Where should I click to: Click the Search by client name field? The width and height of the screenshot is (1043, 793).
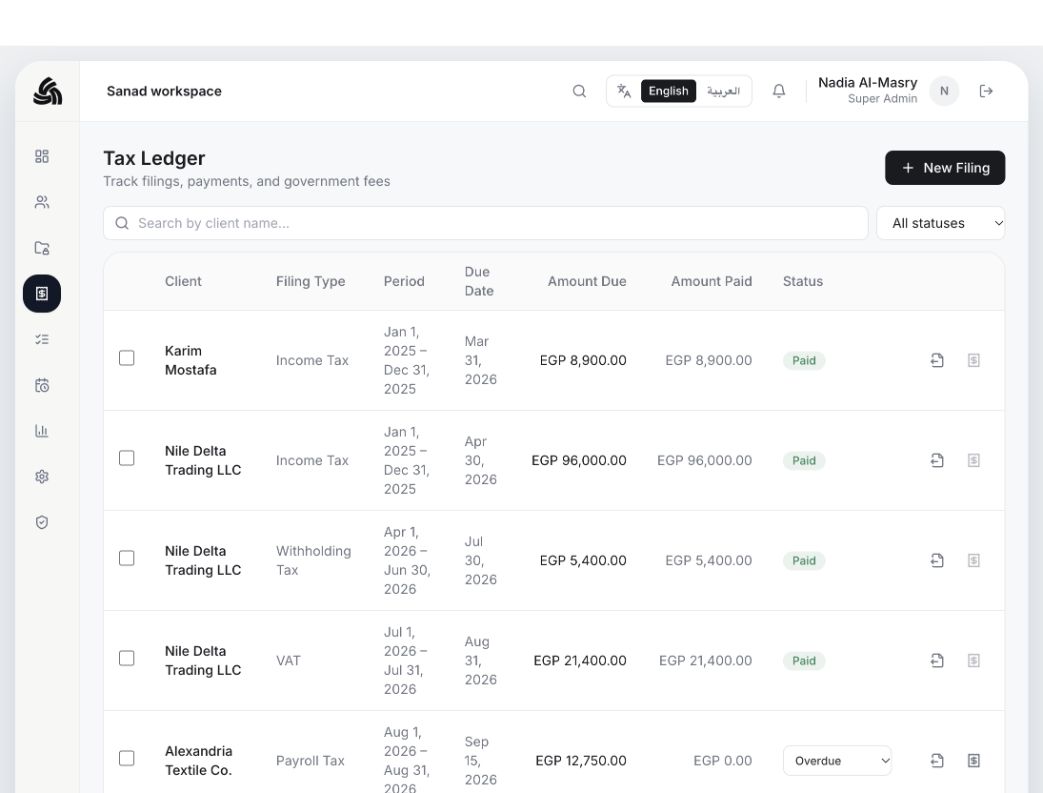pos(486,224)
